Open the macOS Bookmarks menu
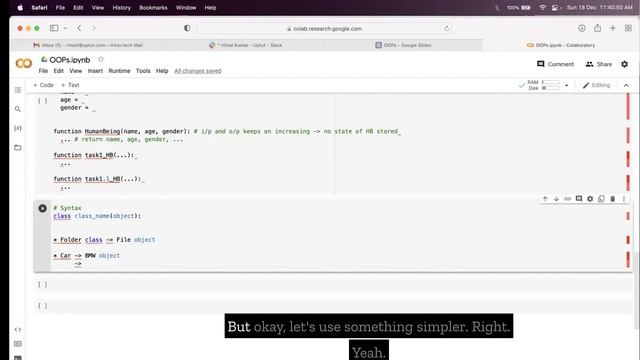Viewport: 640px width, 360px height. pyautogui.click(x=153, y=7)
